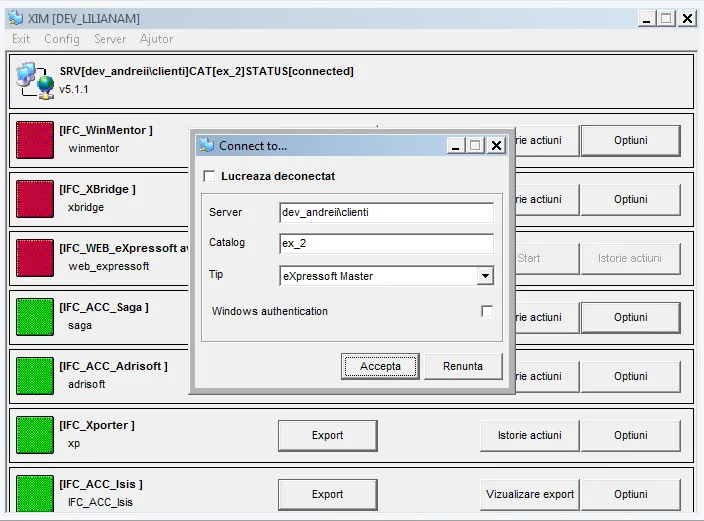Click the [IFC_Xporter ] label
This screenshot has width=704, height=521.
coord(97,425)
